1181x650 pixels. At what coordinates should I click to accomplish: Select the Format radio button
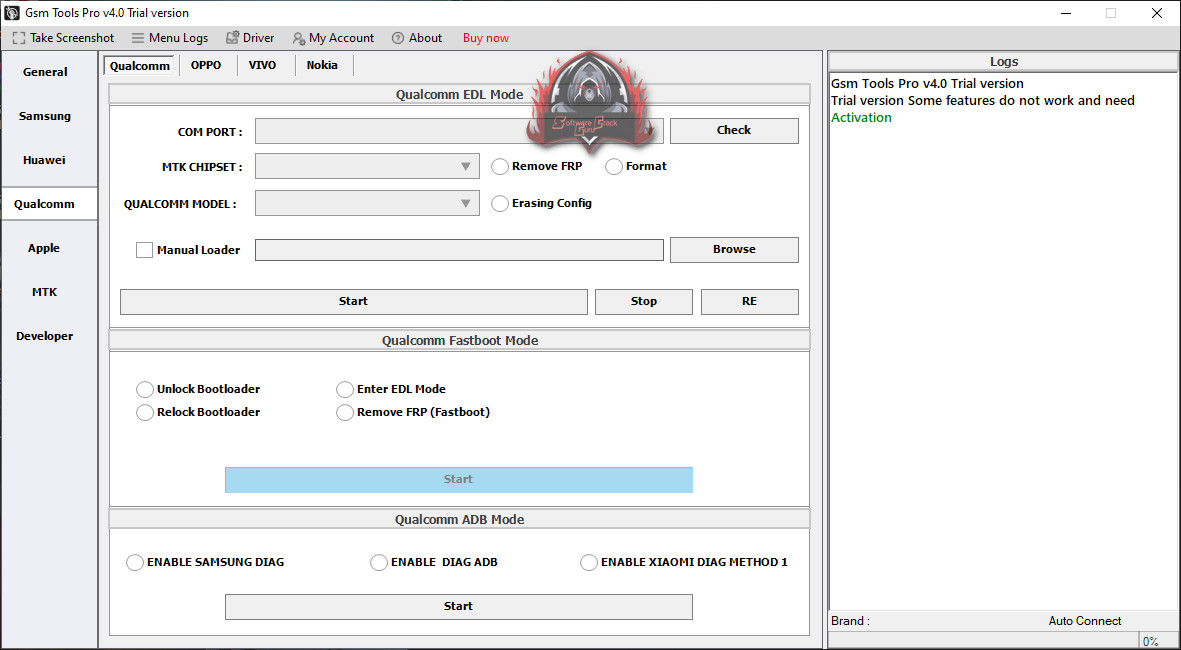coord(614,166)
